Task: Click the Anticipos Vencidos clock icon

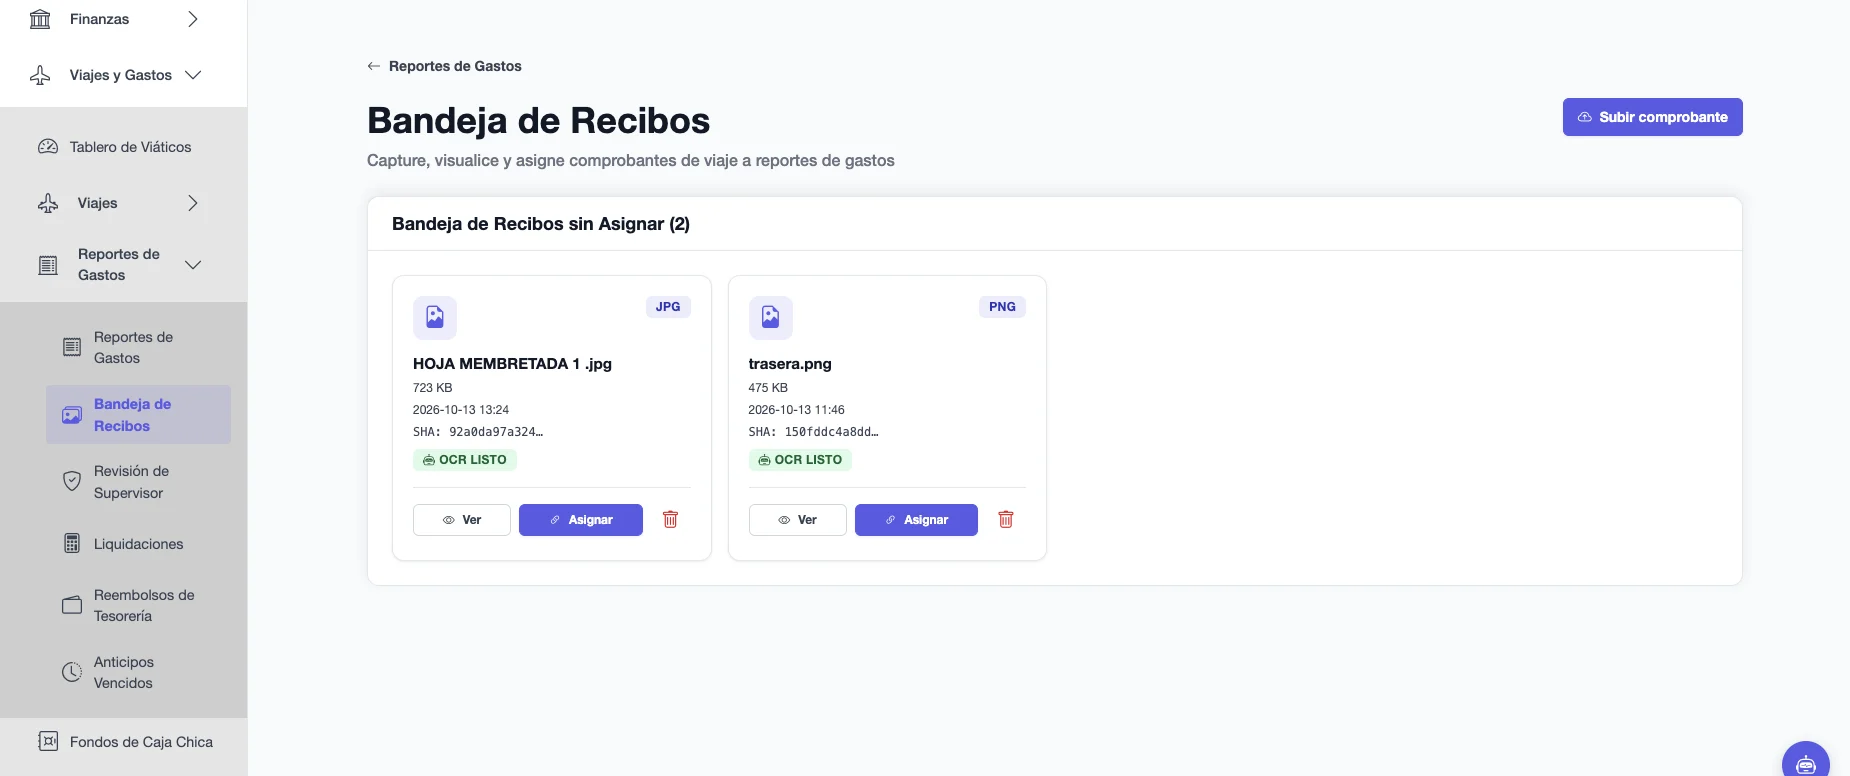Action: 72,672
